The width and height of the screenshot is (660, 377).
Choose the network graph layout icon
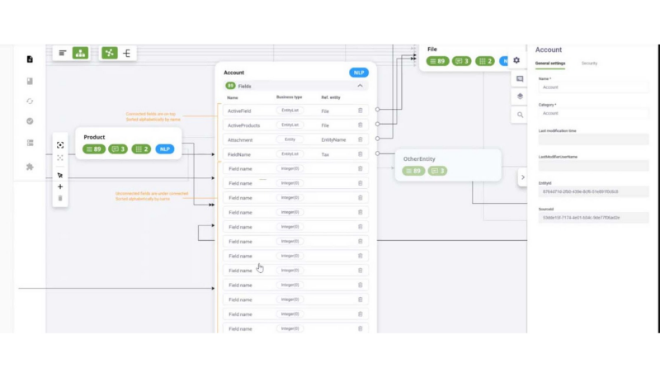(109, 53)
